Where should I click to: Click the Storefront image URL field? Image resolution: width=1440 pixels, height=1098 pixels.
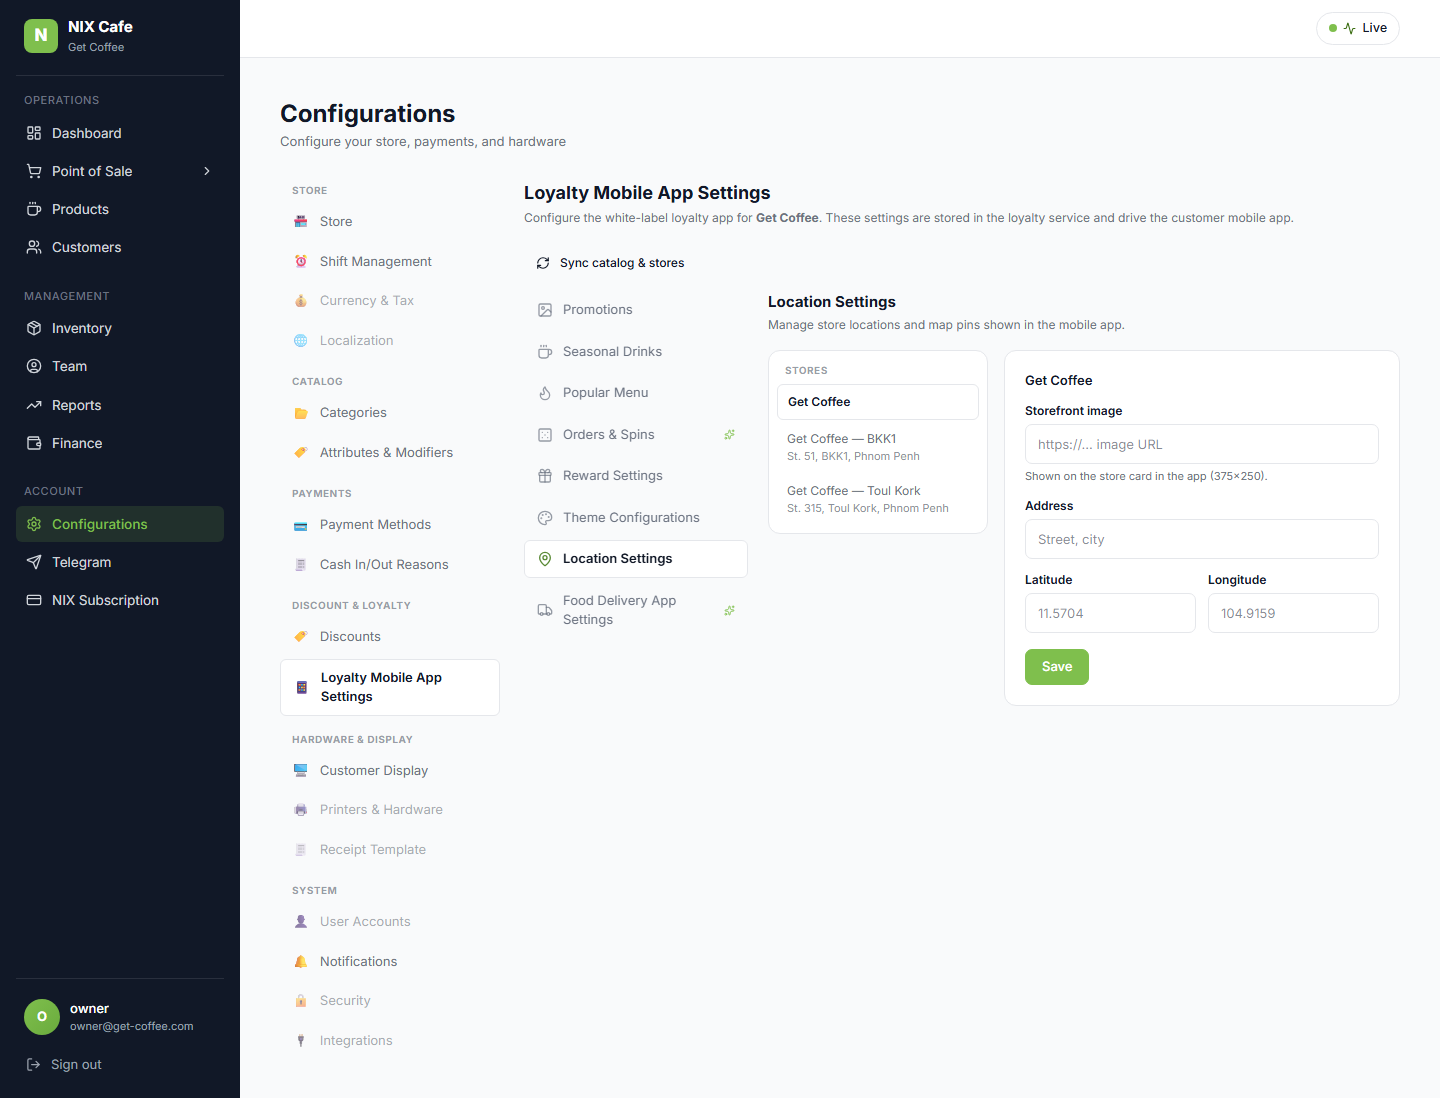1201,444
